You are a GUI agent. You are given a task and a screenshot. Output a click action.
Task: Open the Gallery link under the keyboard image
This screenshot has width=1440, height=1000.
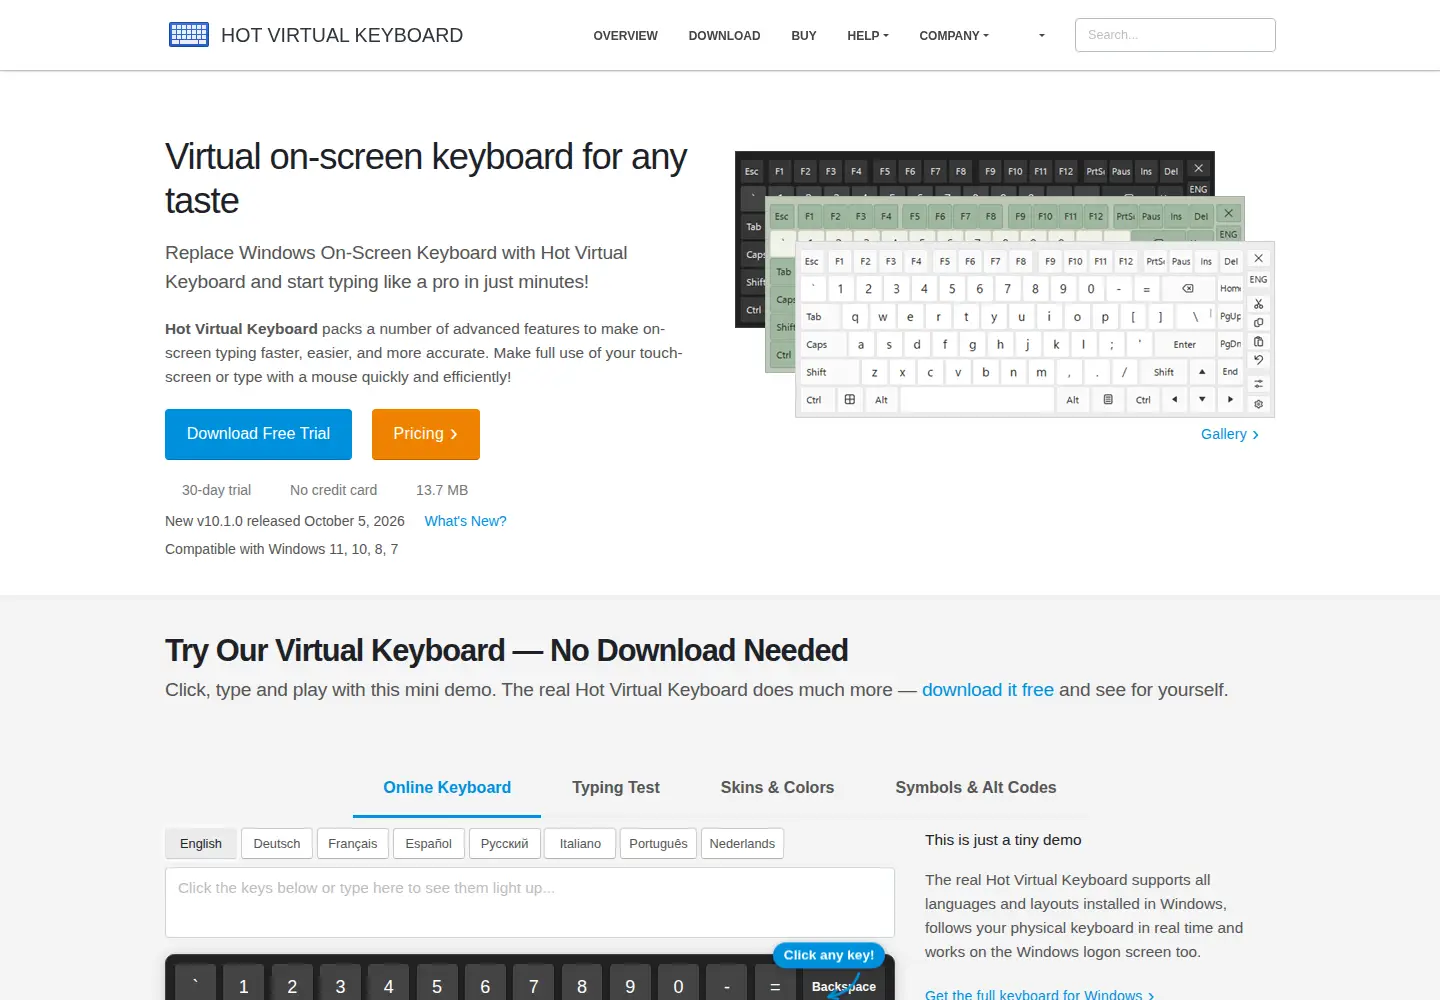click(1230, 434)
